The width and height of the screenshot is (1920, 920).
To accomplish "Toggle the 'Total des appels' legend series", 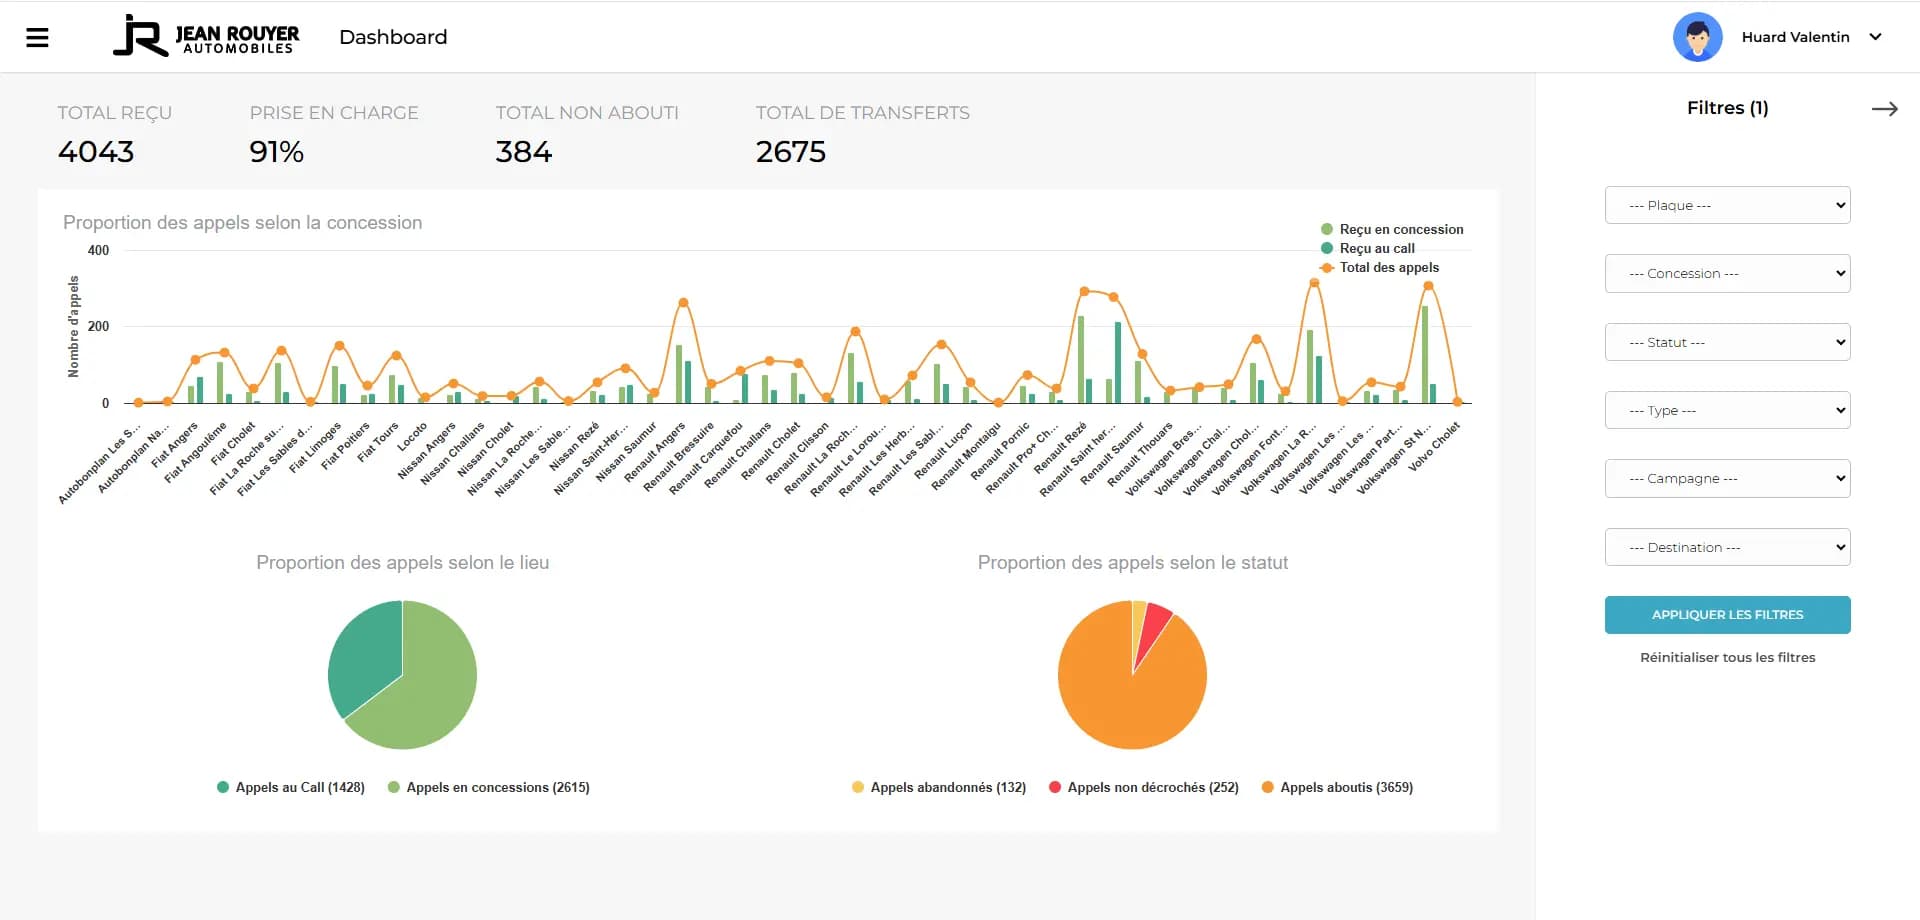I will click(x=1388, y=267).
